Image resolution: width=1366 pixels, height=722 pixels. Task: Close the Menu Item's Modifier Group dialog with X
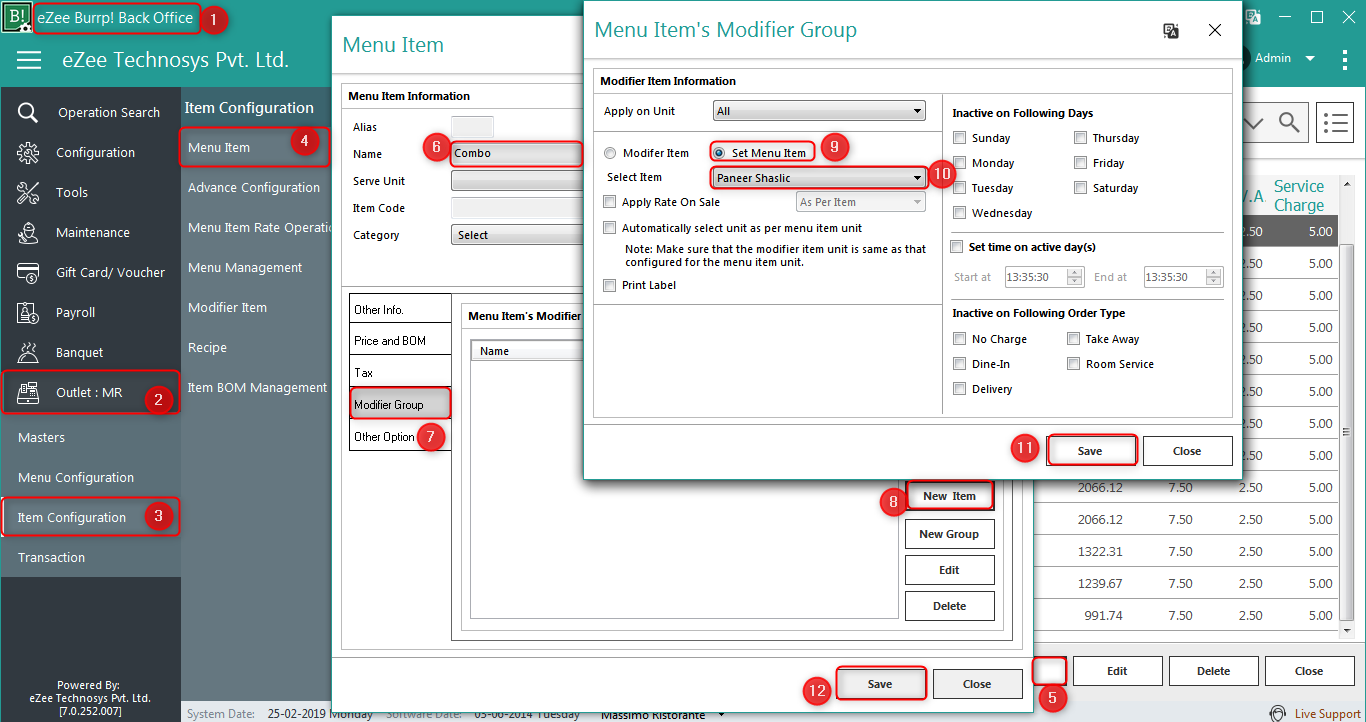coord(1215,31)
